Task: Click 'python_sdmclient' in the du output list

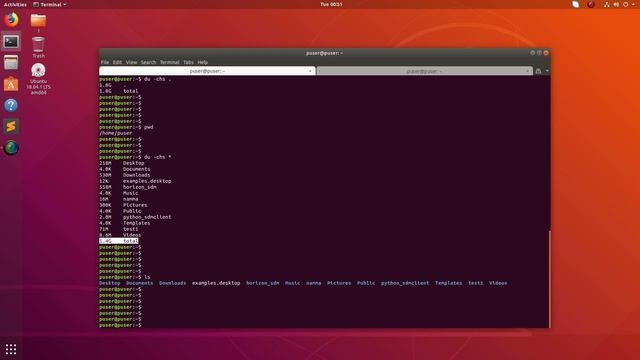Action: [147, 217]
